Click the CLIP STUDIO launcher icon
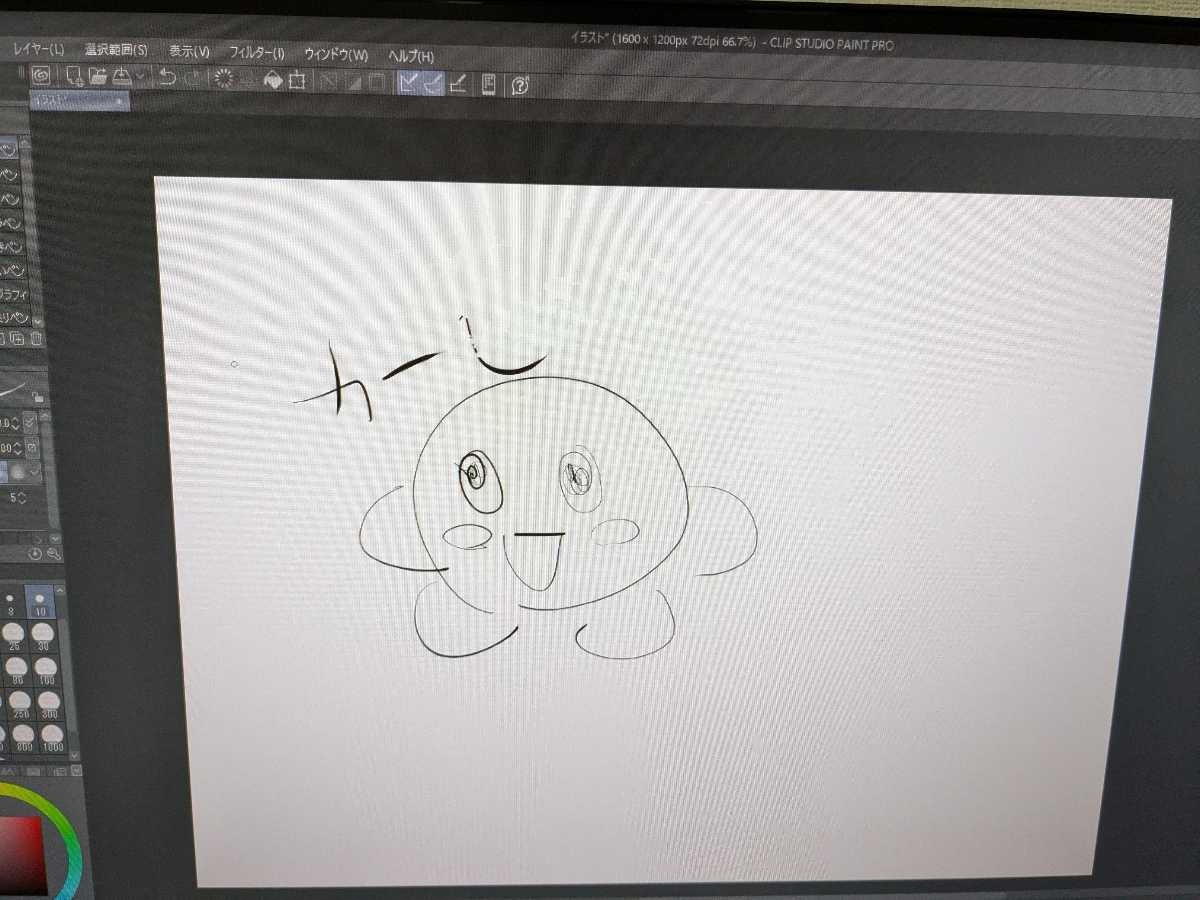This screenshot has height=900, width=1200. click(x=41, y=75)
